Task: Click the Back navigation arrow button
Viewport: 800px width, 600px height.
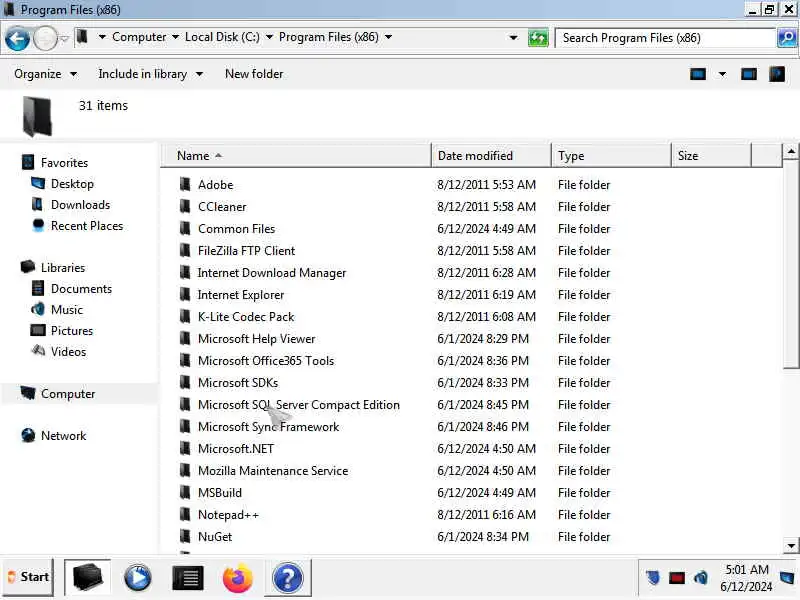Action: [17, 38]
